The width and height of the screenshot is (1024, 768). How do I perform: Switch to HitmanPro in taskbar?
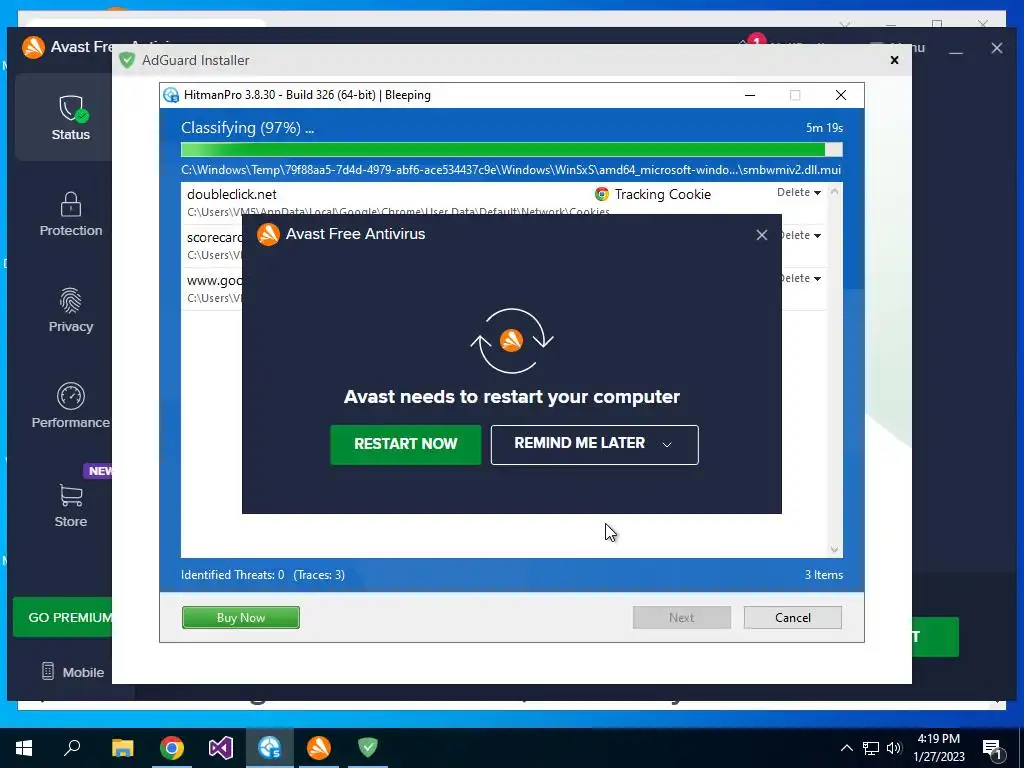[x=270, y=748]
